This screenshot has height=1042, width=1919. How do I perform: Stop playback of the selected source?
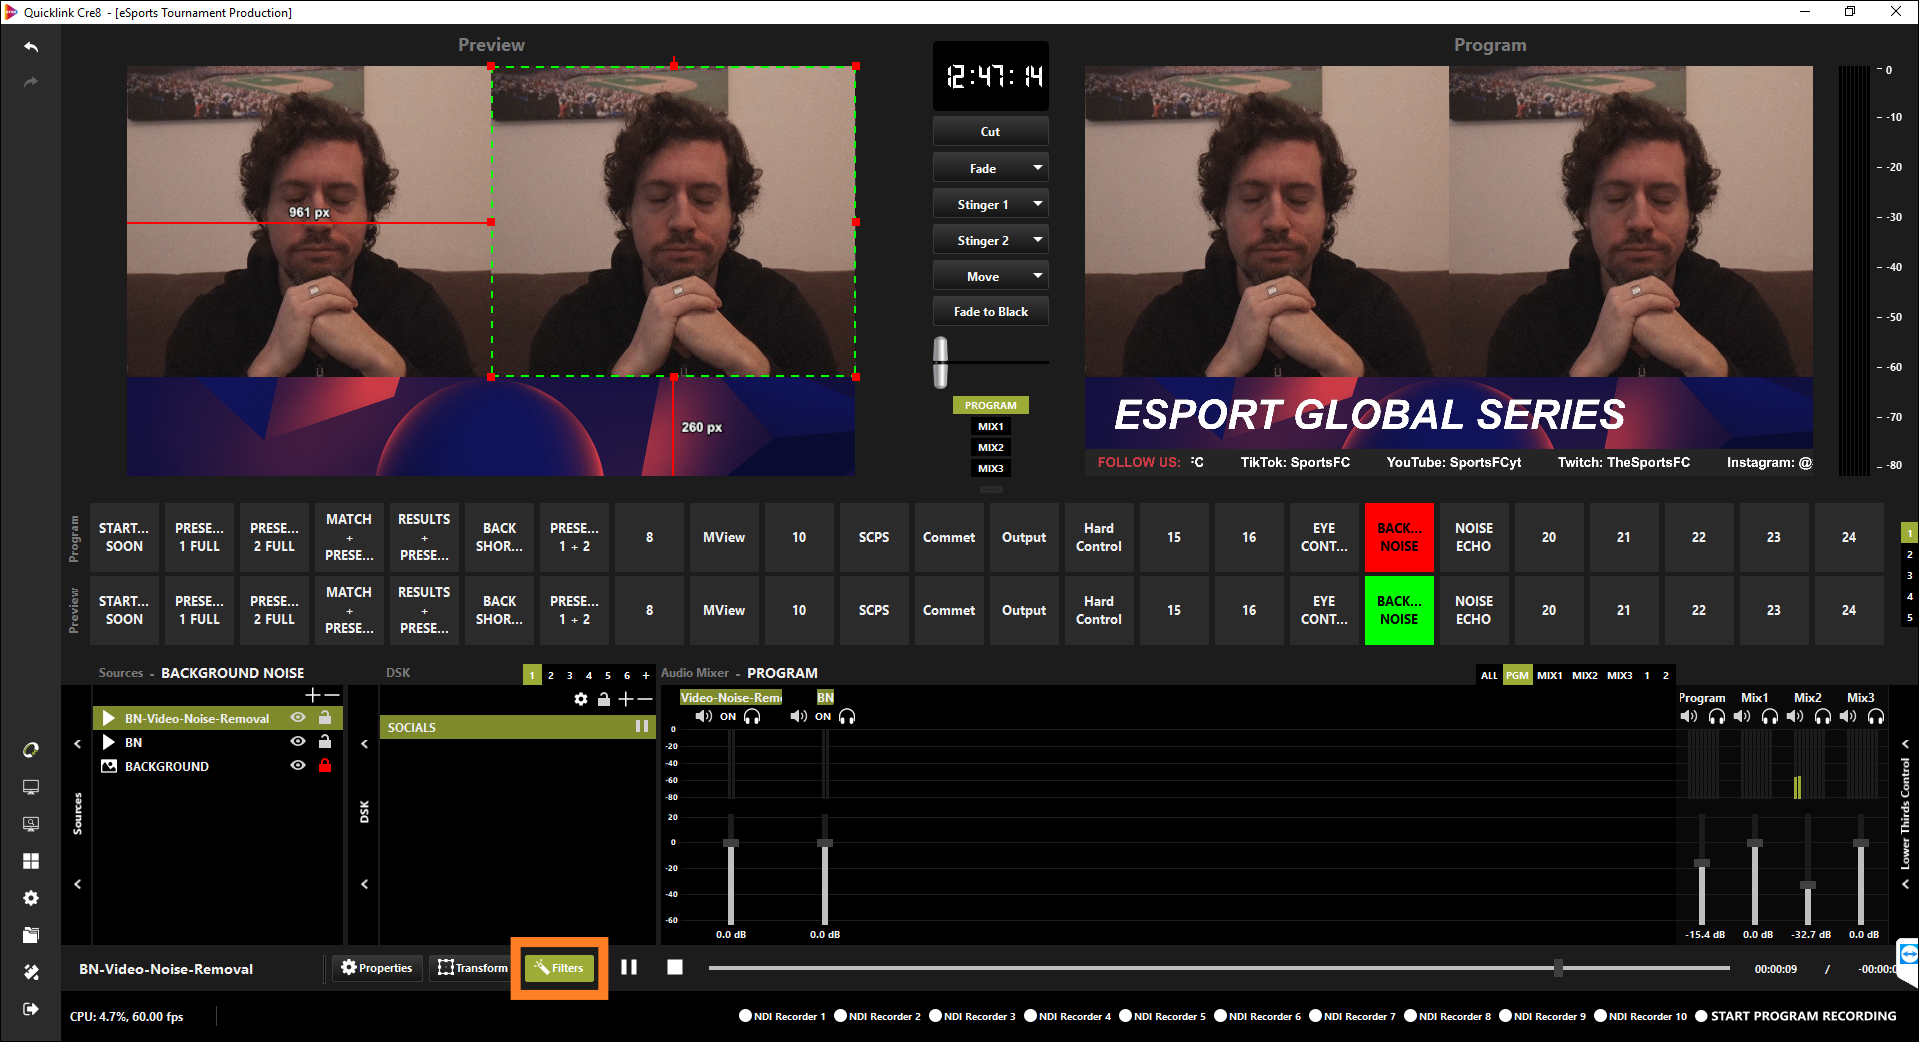(675, 967)
